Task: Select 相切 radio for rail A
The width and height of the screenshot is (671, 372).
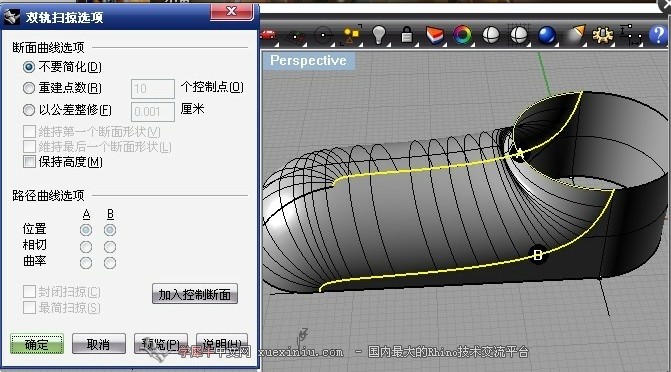Action: [86, 247]
